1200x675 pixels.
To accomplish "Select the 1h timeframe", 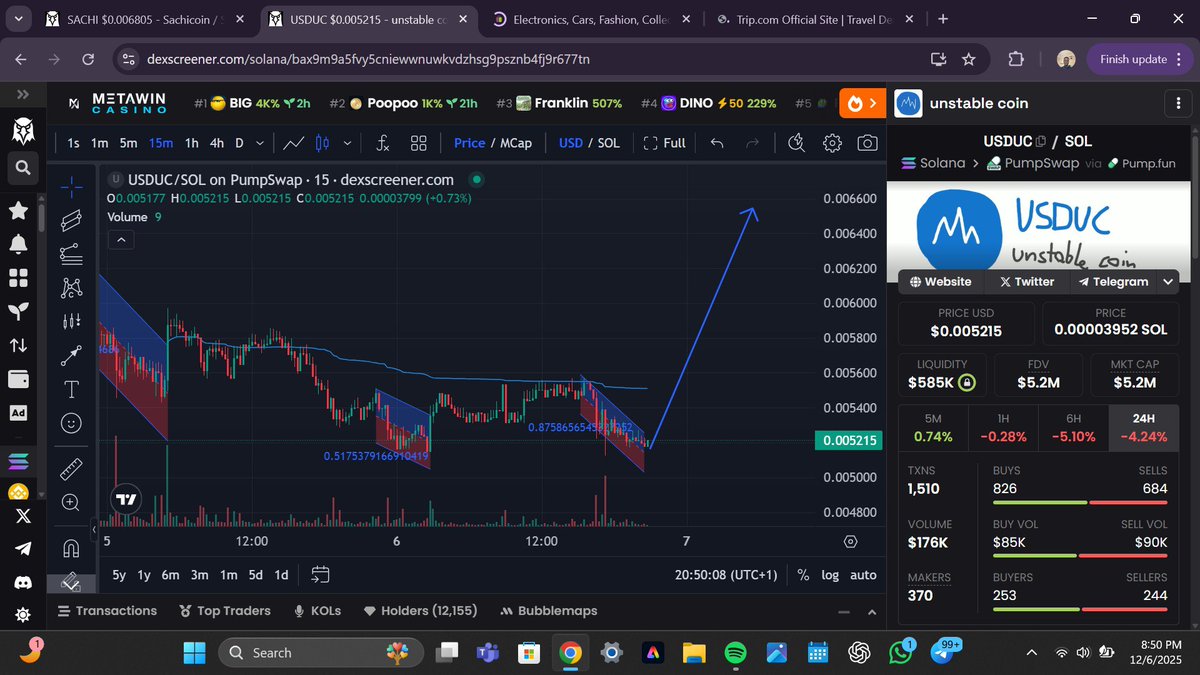I will pos(192,143).
